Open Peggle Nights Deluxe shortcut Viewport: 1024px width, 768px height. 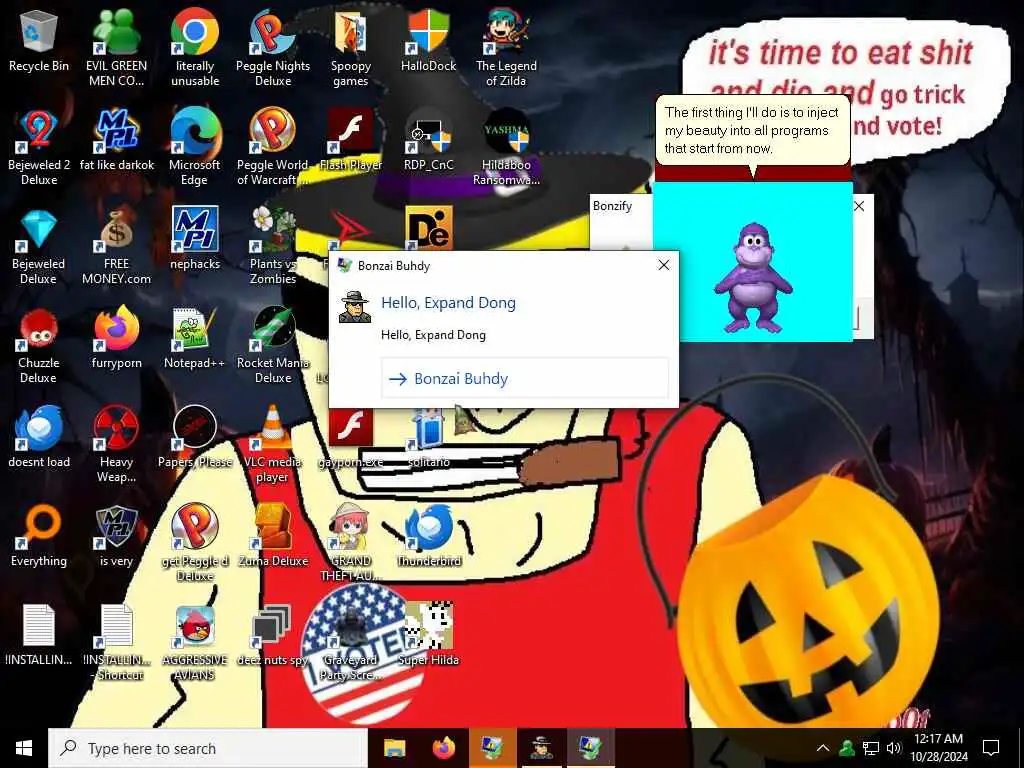pos(273,47)
